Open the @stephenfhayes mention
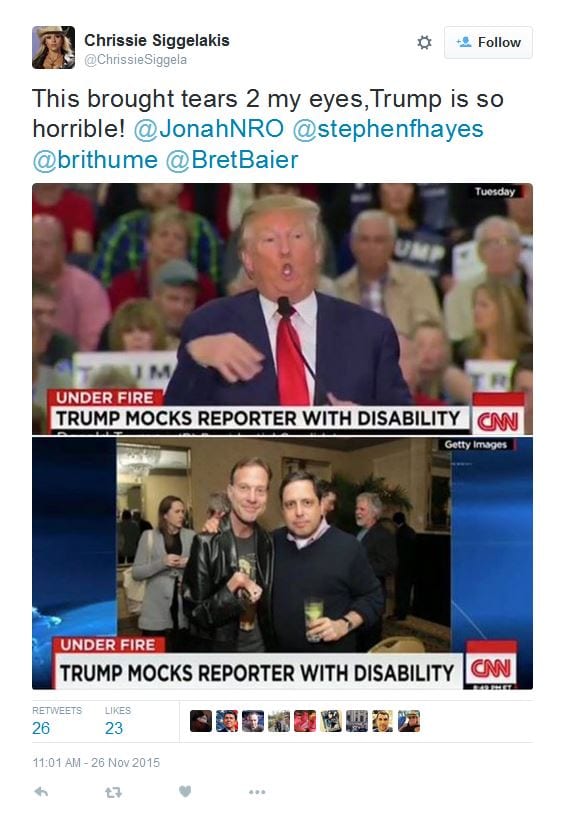563x819 pixels. click(388, 130)
